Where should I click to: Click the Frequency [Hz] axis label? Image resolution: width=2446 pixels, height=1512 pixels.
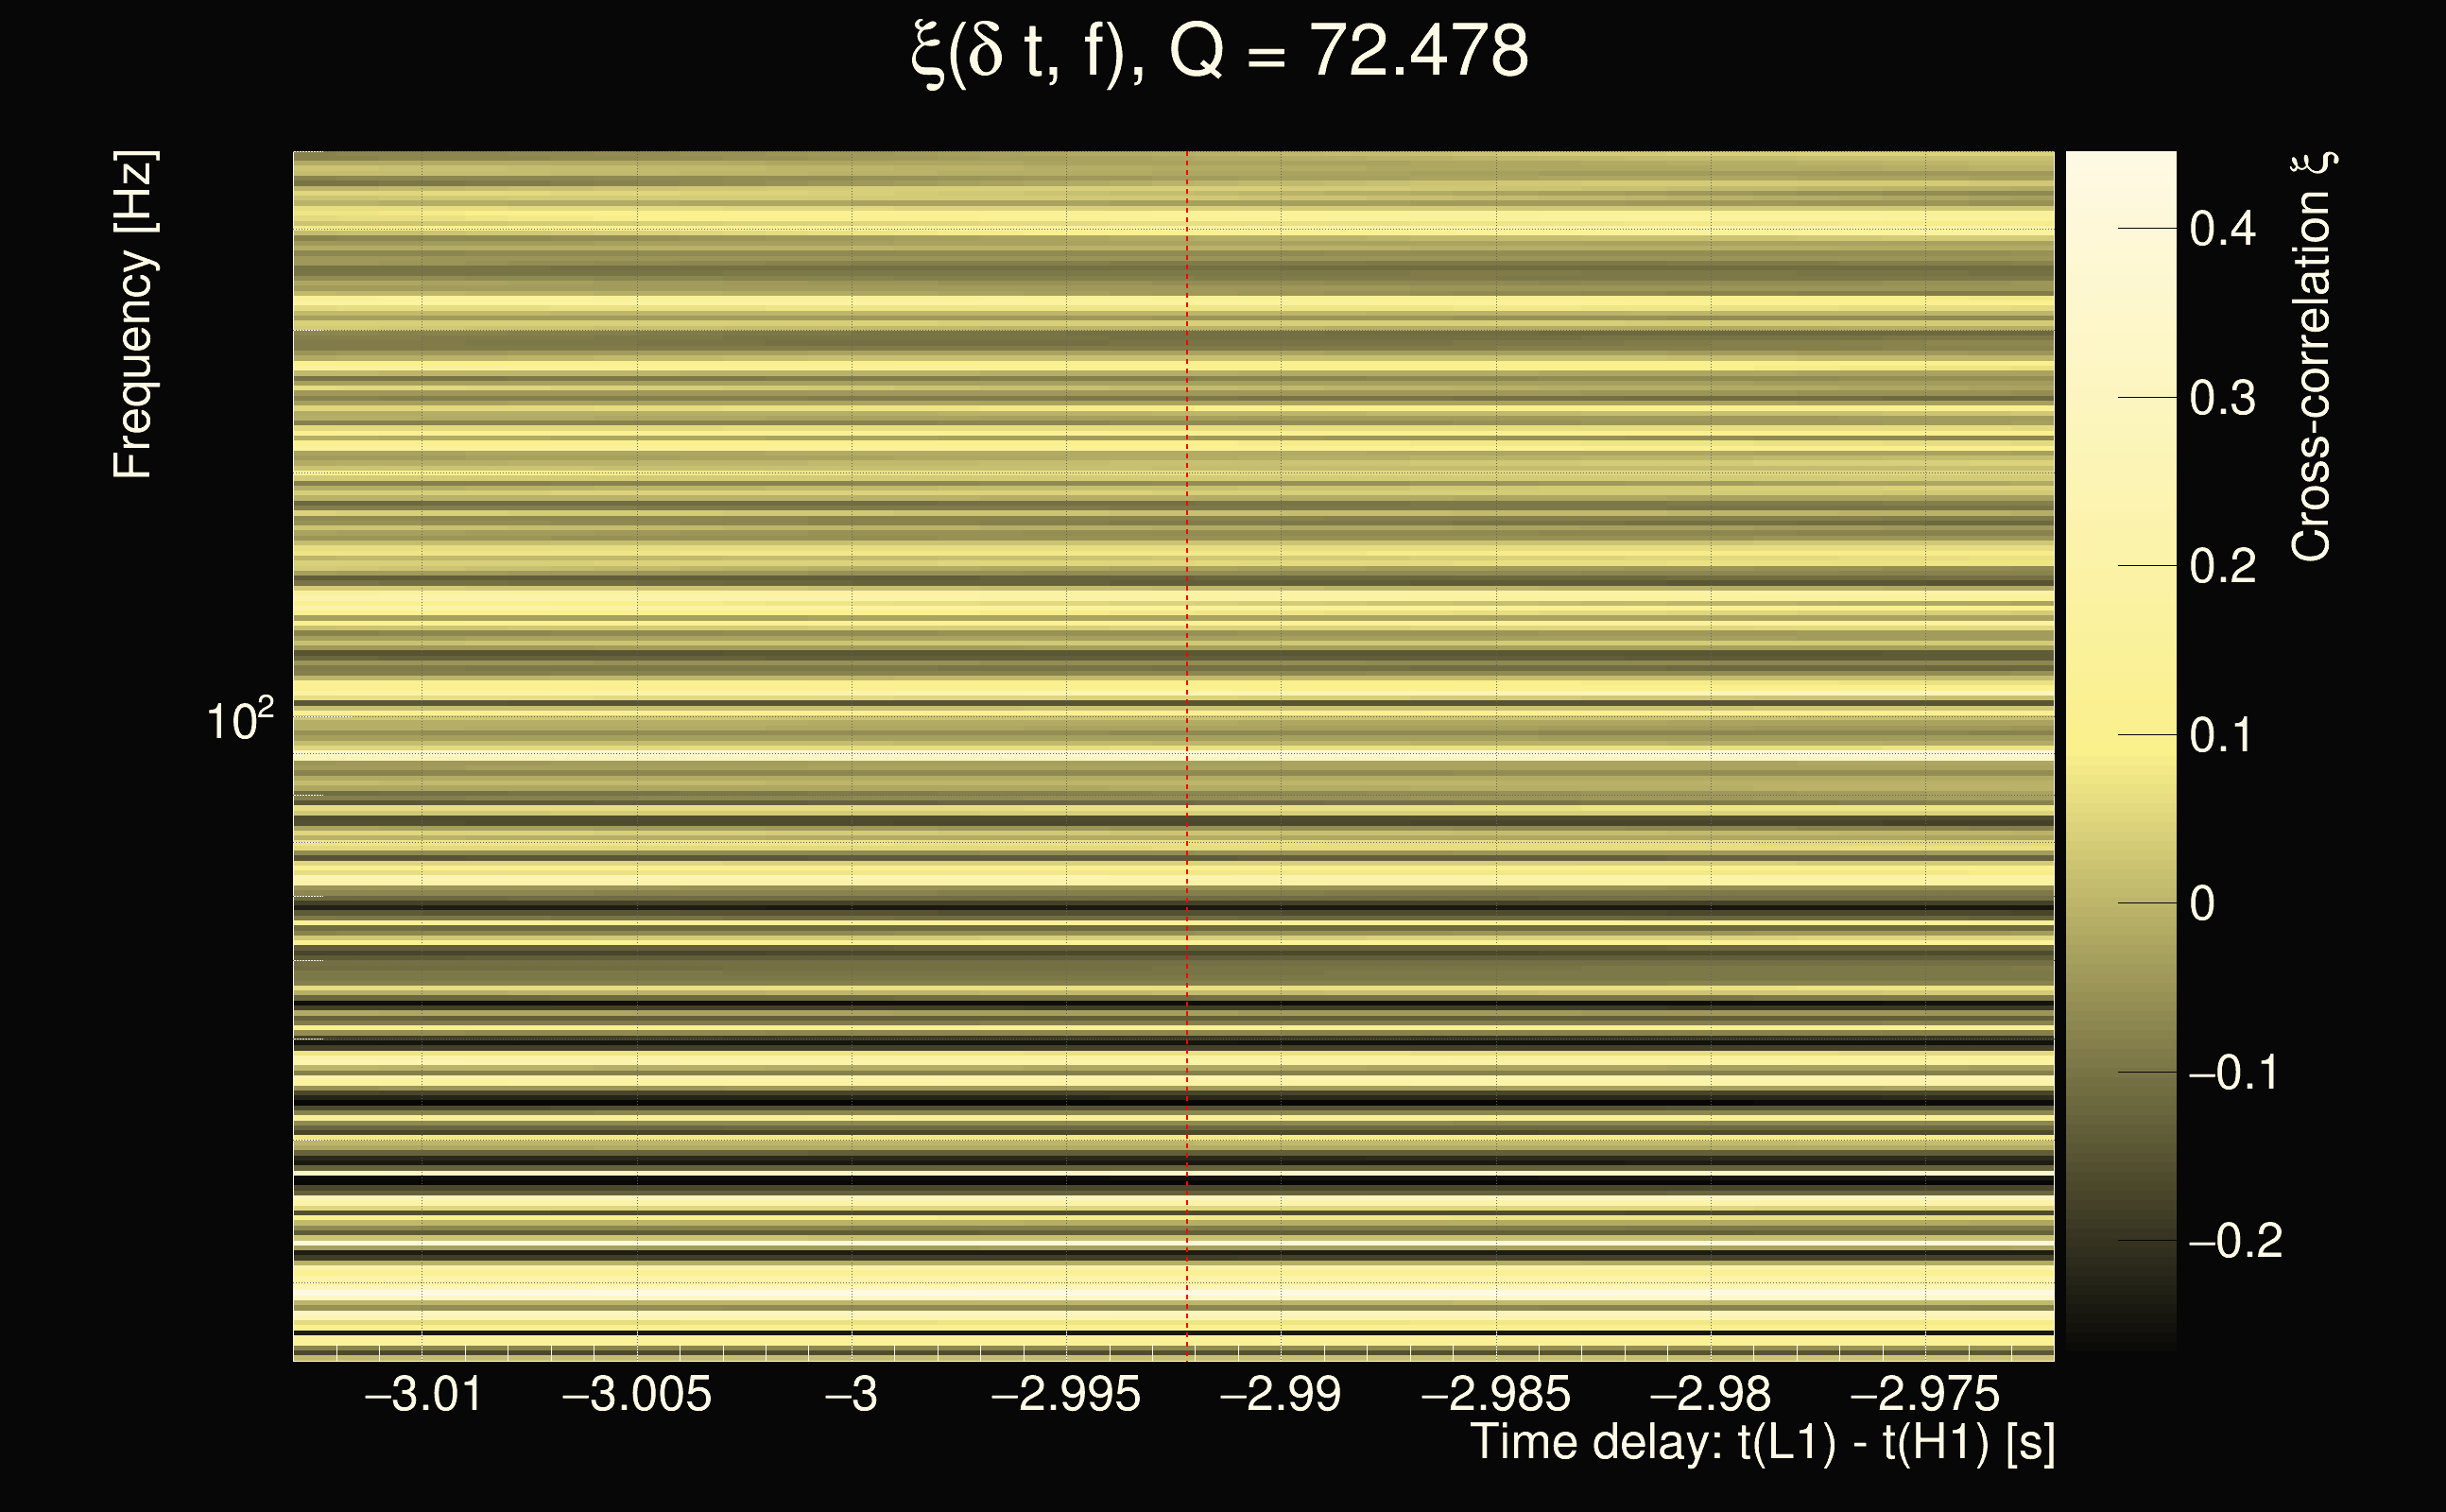click(133, 315)
